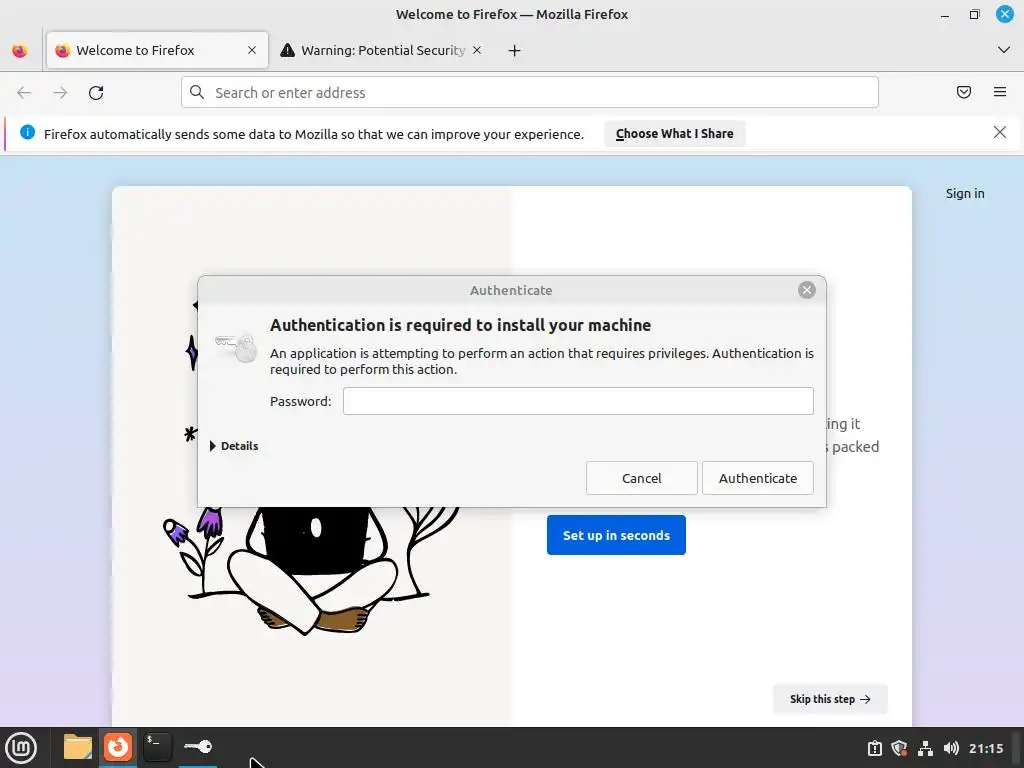Expand the Details disclosure triangle

[213, 446]
